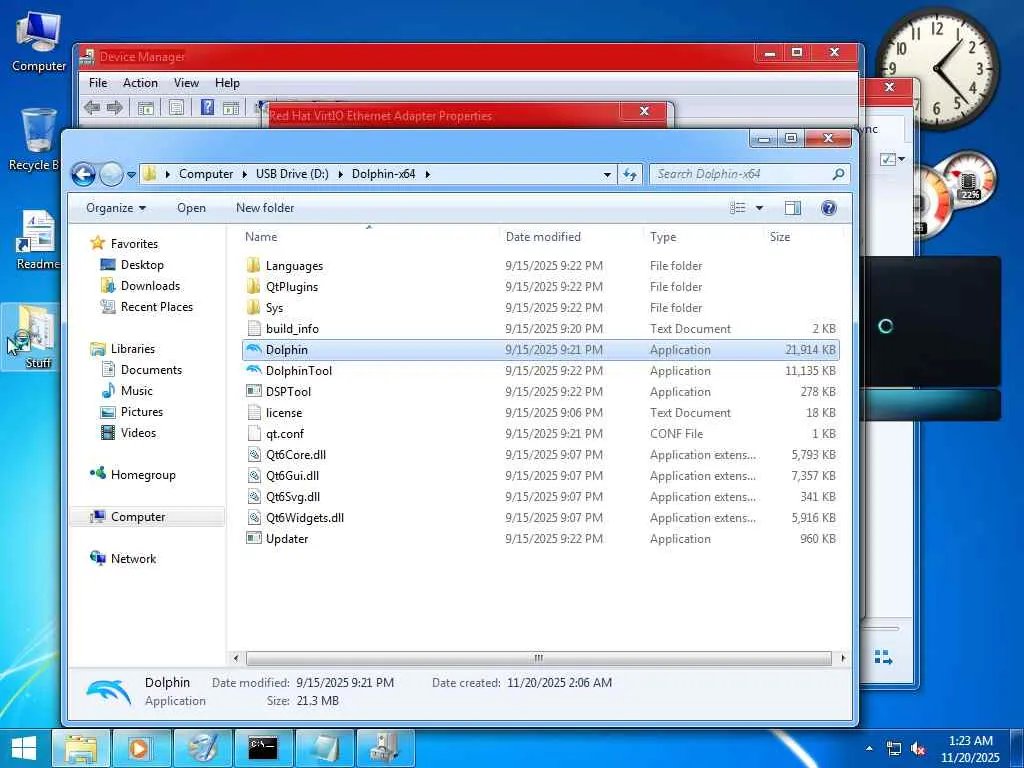Click the refresh button beside address bar
This screenshot has height=768, width=1024.
coord(630,174)
